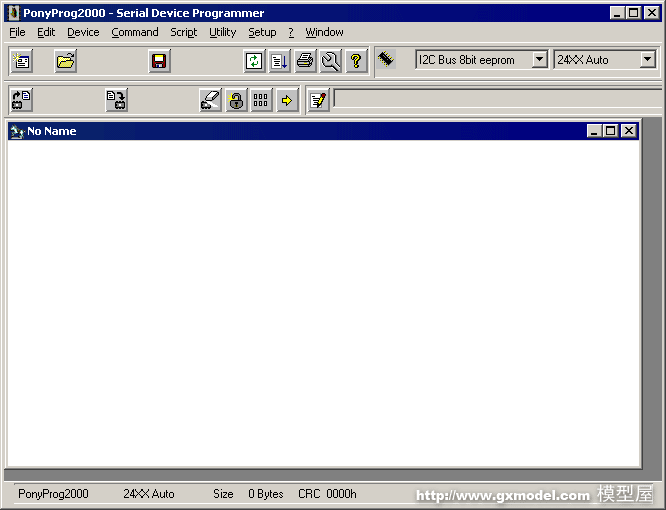Viewport: 666px width, 510px height.
Task: Click the Reload Files toolbar icon
Action: point(254,61)
